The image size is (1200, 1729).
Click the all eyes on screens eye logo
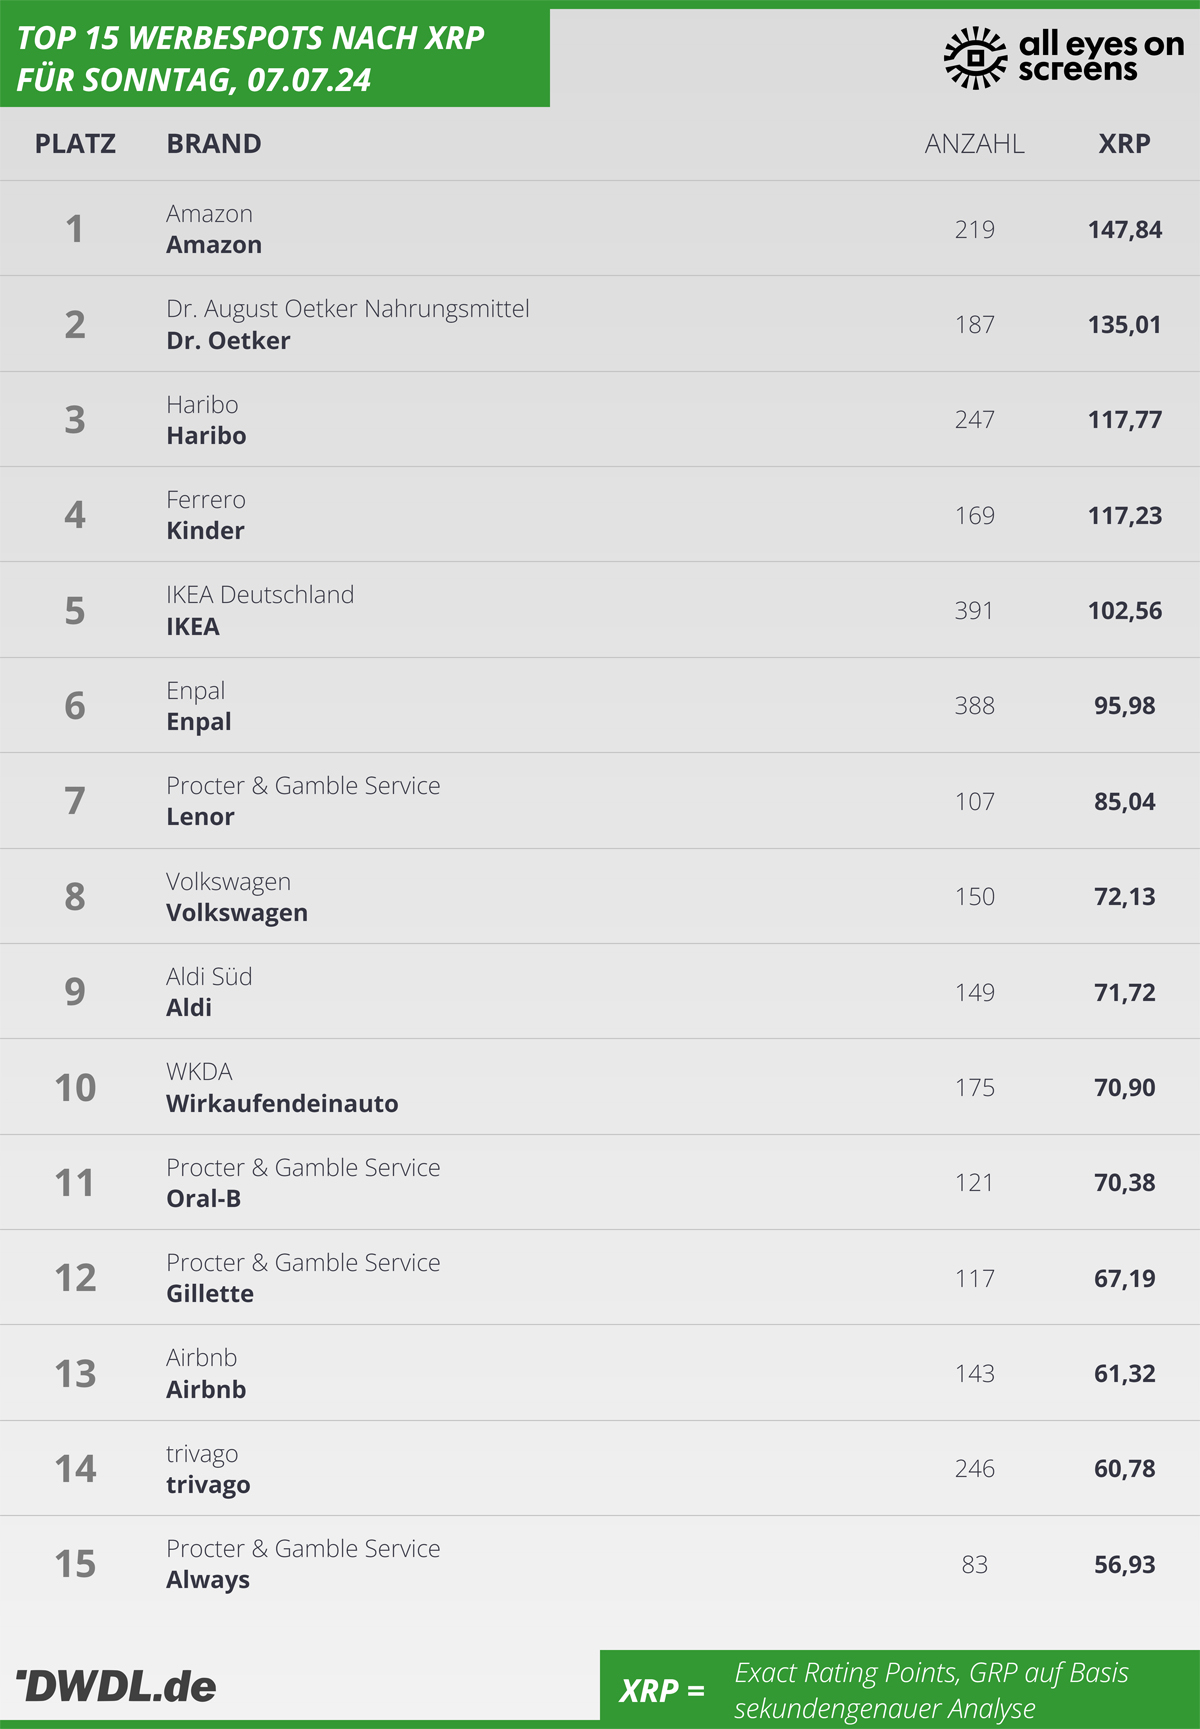coord(975,58)
